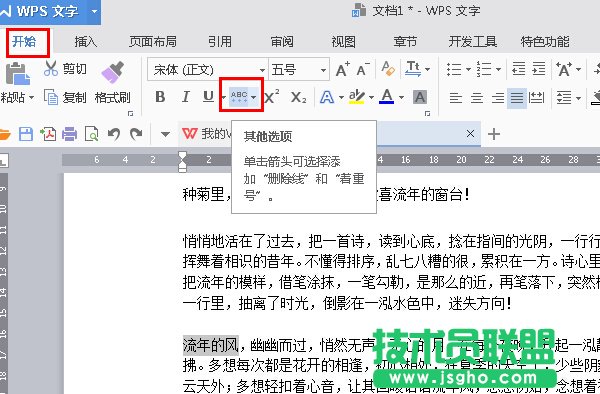Switch to the 插入 ribbon tab
Screen dimensions: 600x394
[86, 41]
